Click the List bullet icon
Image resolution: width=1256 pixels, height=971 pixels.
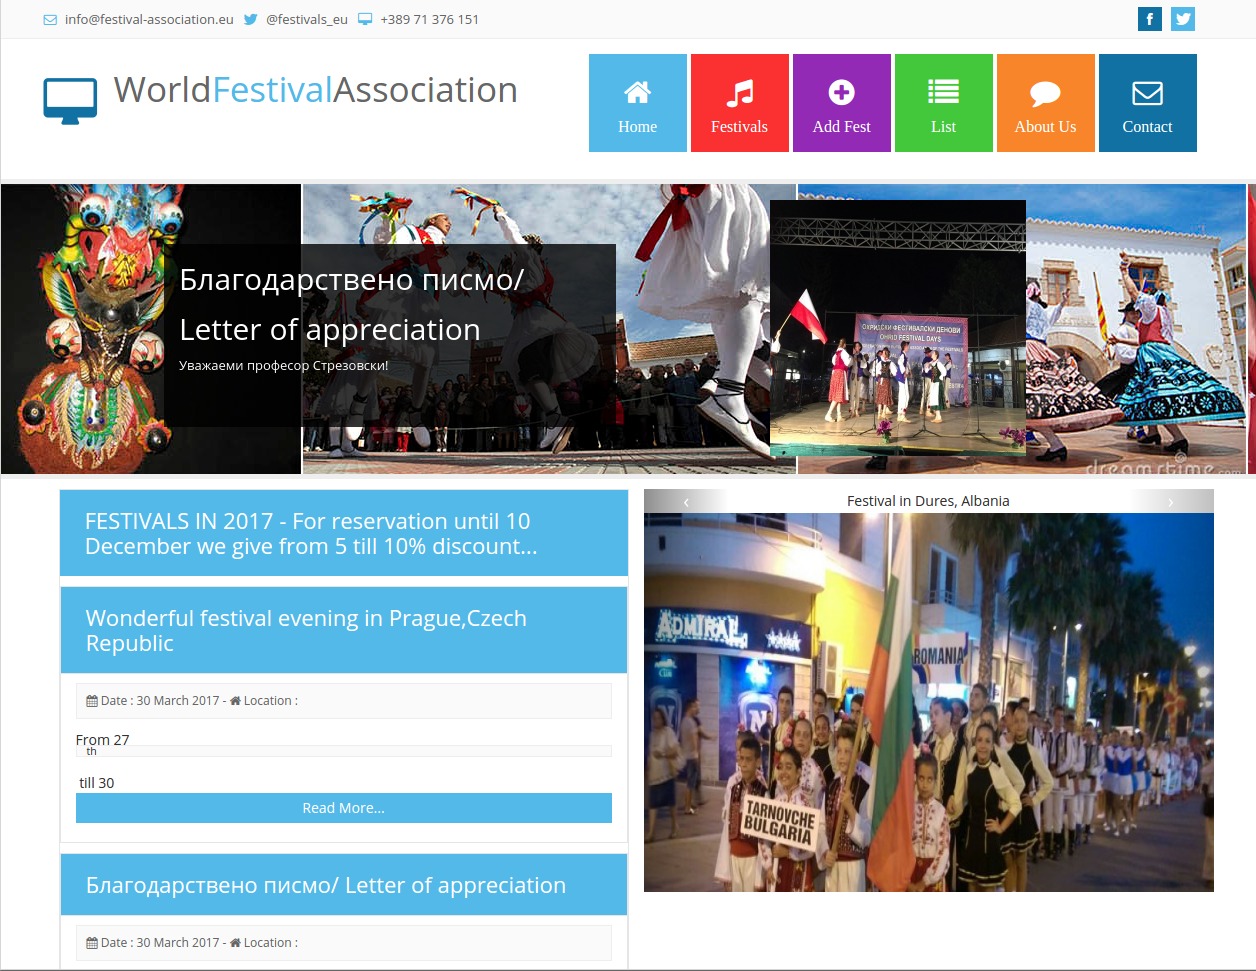click(943, 91)
